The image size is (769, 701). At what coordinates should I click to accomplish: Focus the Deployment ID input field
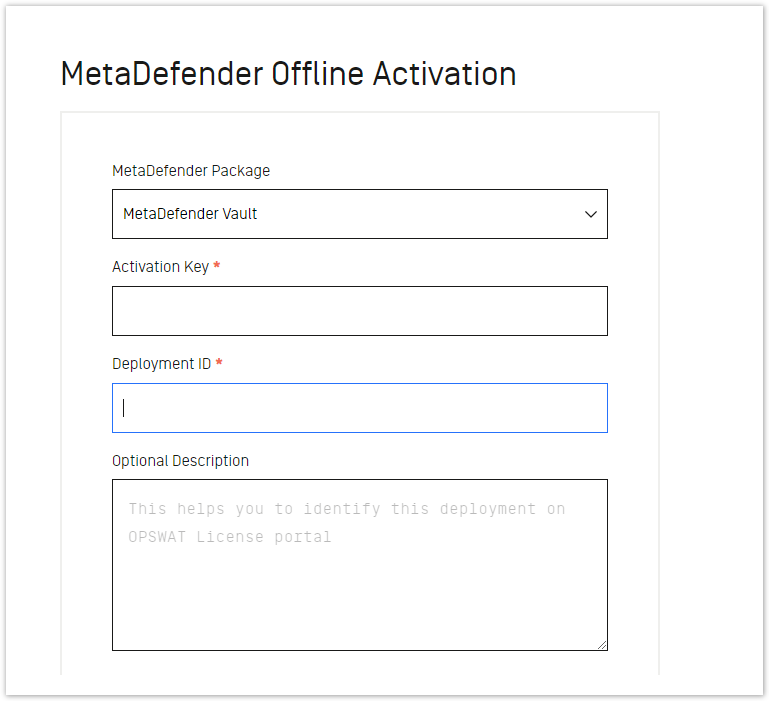click(359, 408)
